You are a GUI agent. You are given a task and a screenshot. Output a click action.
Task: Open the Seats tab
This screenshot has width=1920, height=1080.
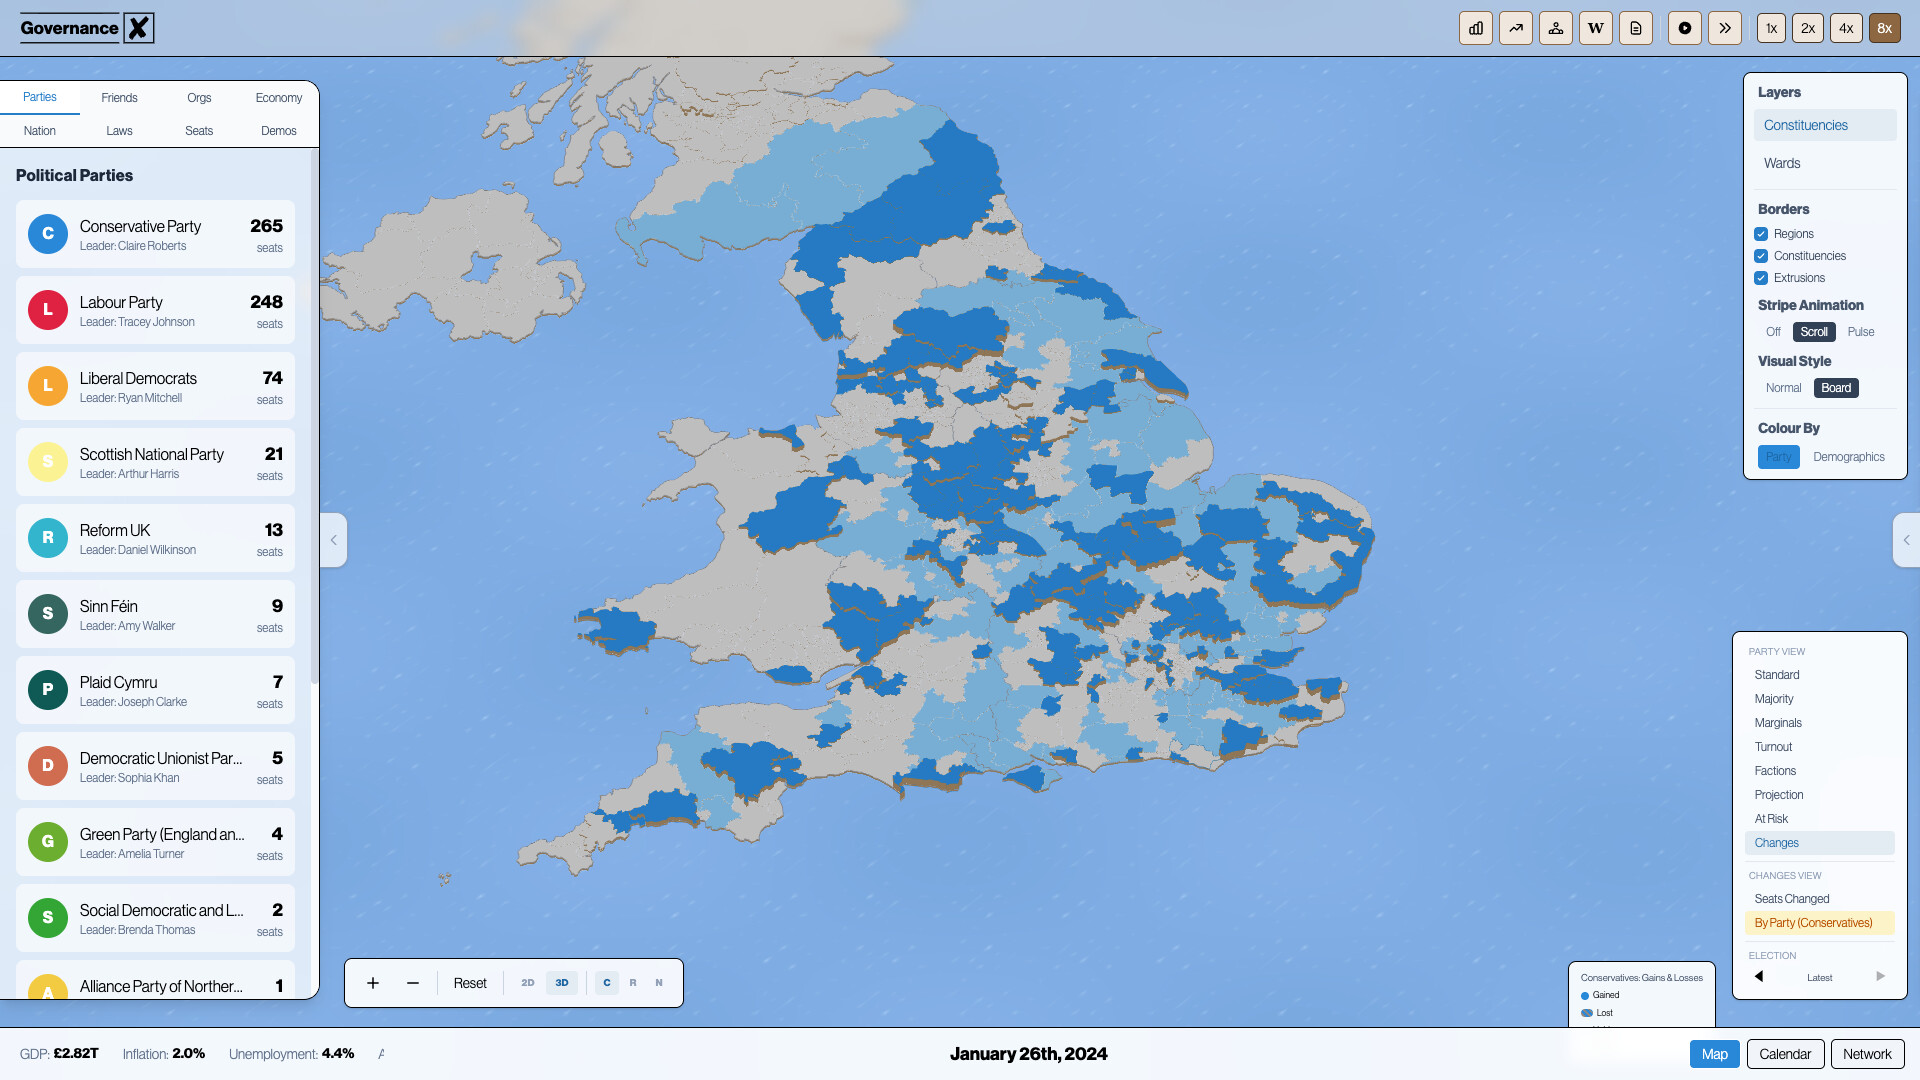pyautogui.click(x=199, y=130)
